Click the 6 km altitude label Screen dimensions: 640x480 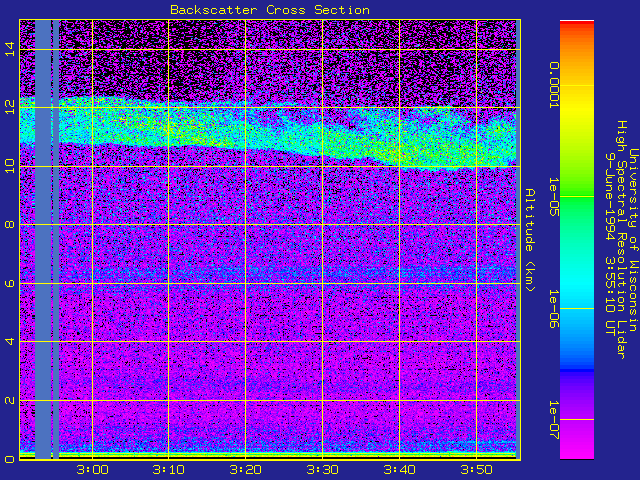10,283
